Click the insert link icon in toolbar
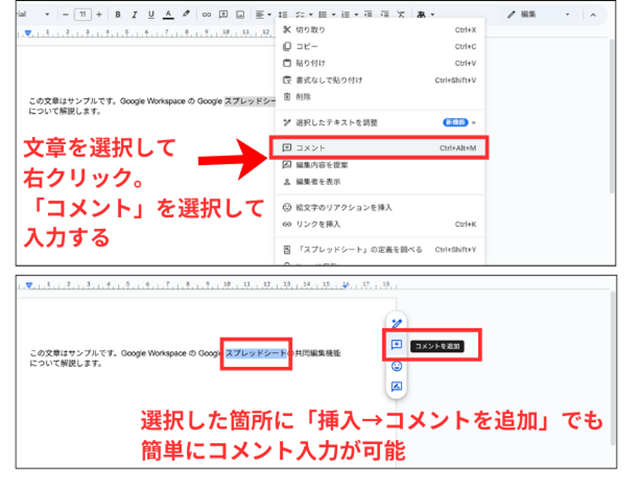The height and width of the screenshot is (487, 640). tap(207, 15)
